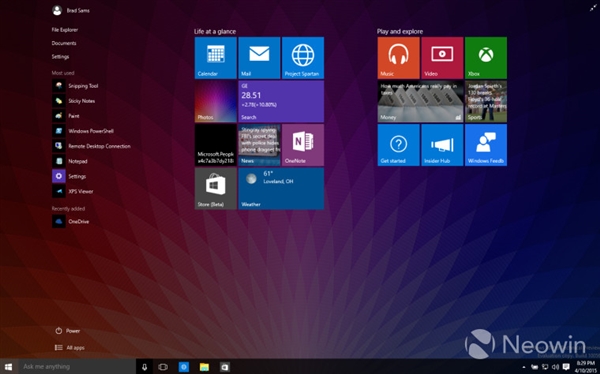Viewport: 600px width, 374px height.
Task: Launch the OneNote tile
Action: tap(303, 145)
